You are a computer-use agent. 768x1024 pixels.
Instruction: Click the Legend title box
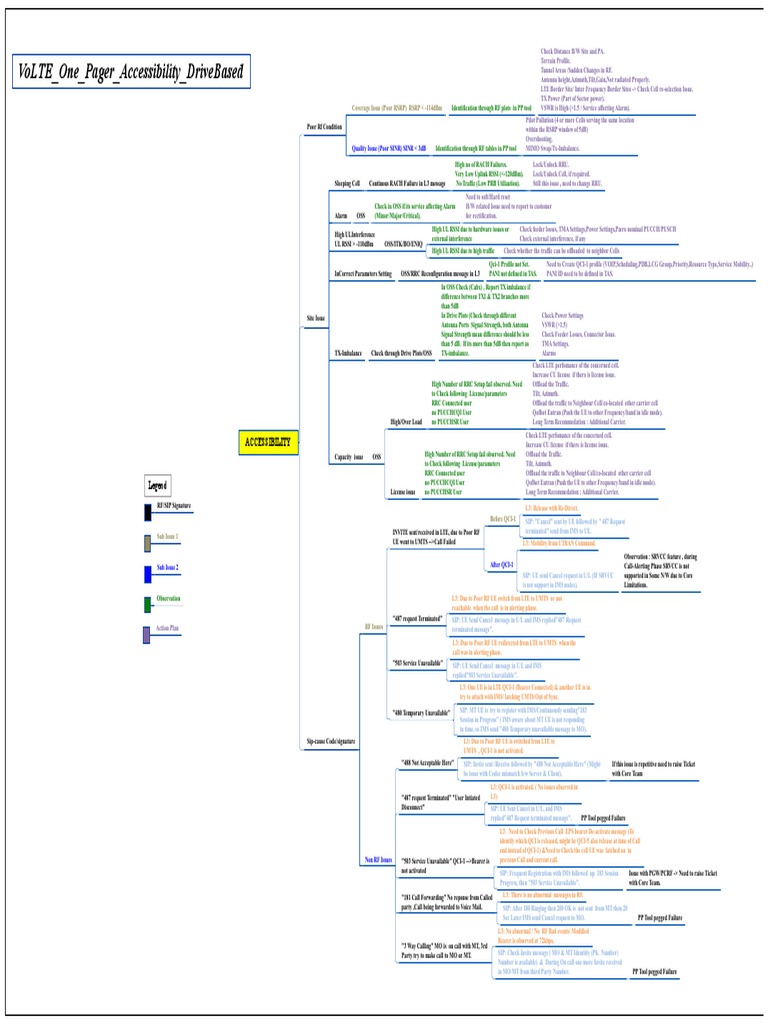click(157, 486)
